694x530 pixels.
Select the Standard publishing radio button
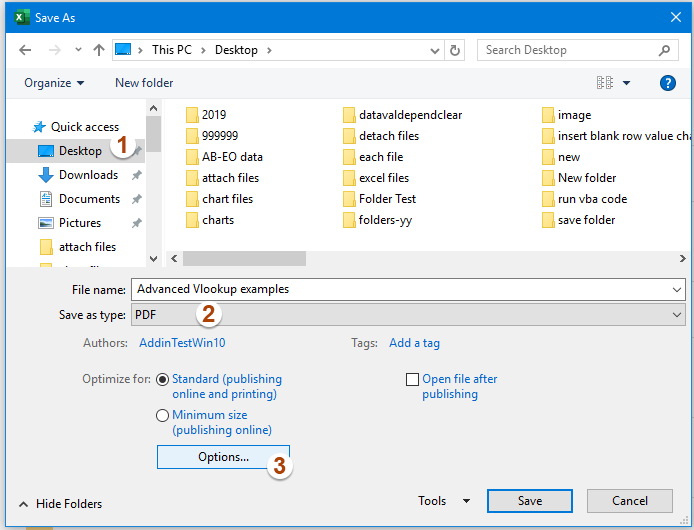coord(163,379)
